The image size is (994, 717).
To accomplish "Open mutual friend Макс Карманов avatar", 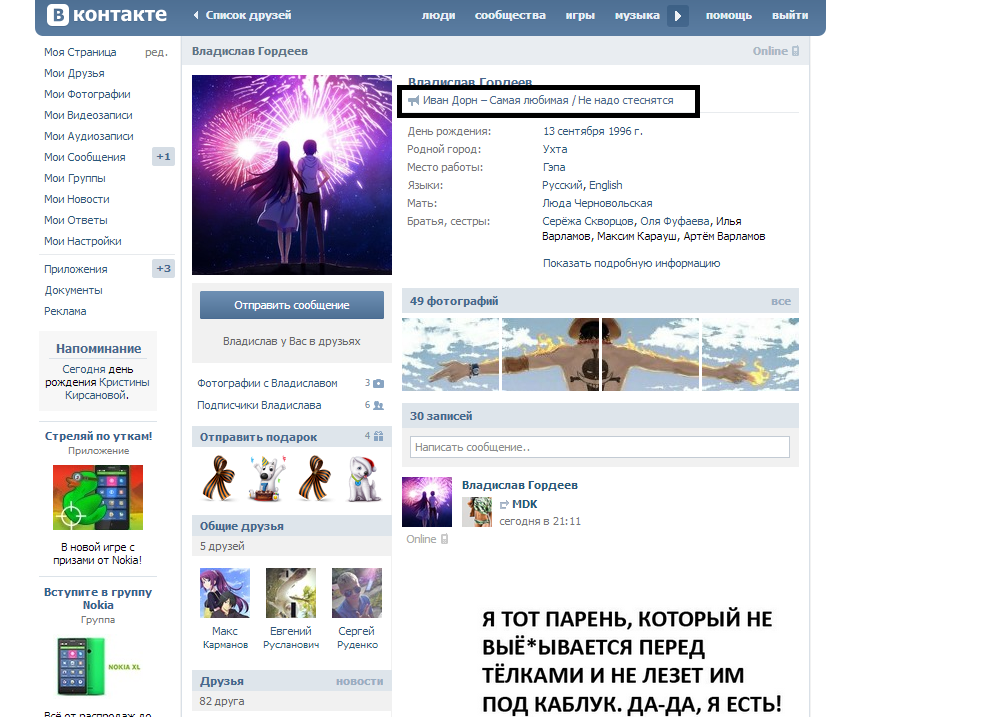I will 225,593.
